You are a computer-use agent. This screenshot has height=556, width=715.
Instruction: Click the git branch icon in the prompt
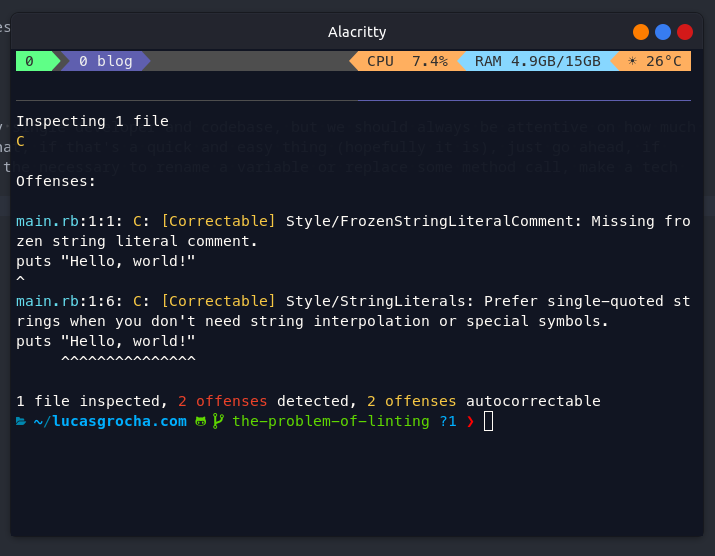tap(217, 421)
